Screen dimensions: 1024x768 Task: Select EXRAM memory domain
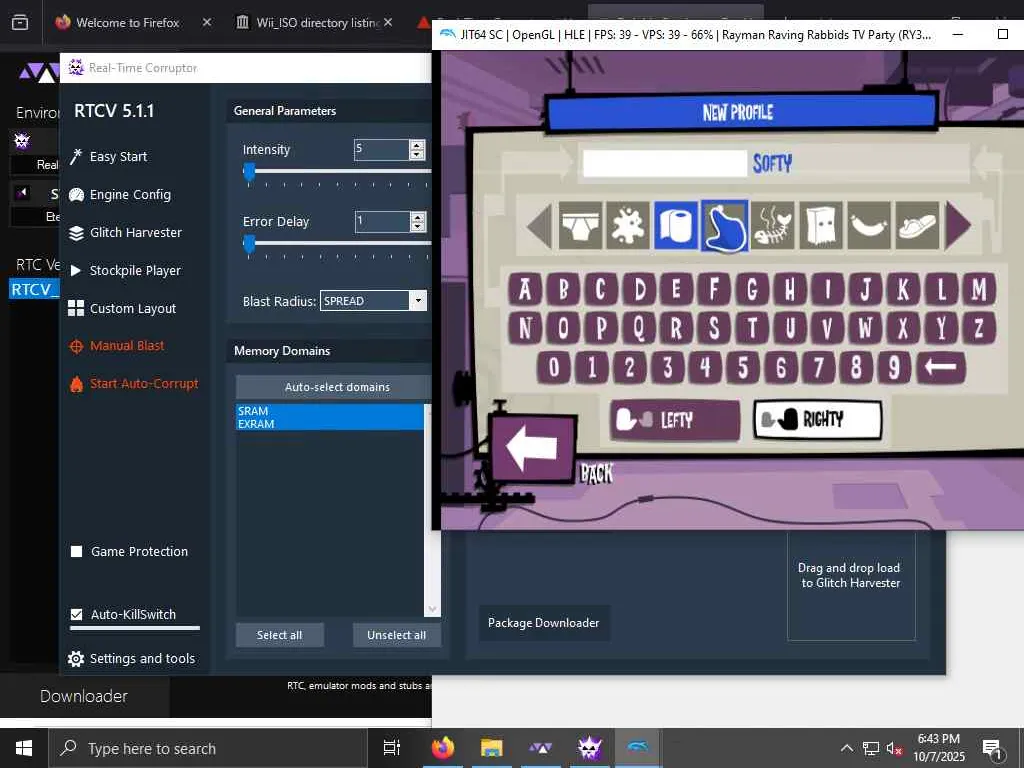[x=330, y=424]
